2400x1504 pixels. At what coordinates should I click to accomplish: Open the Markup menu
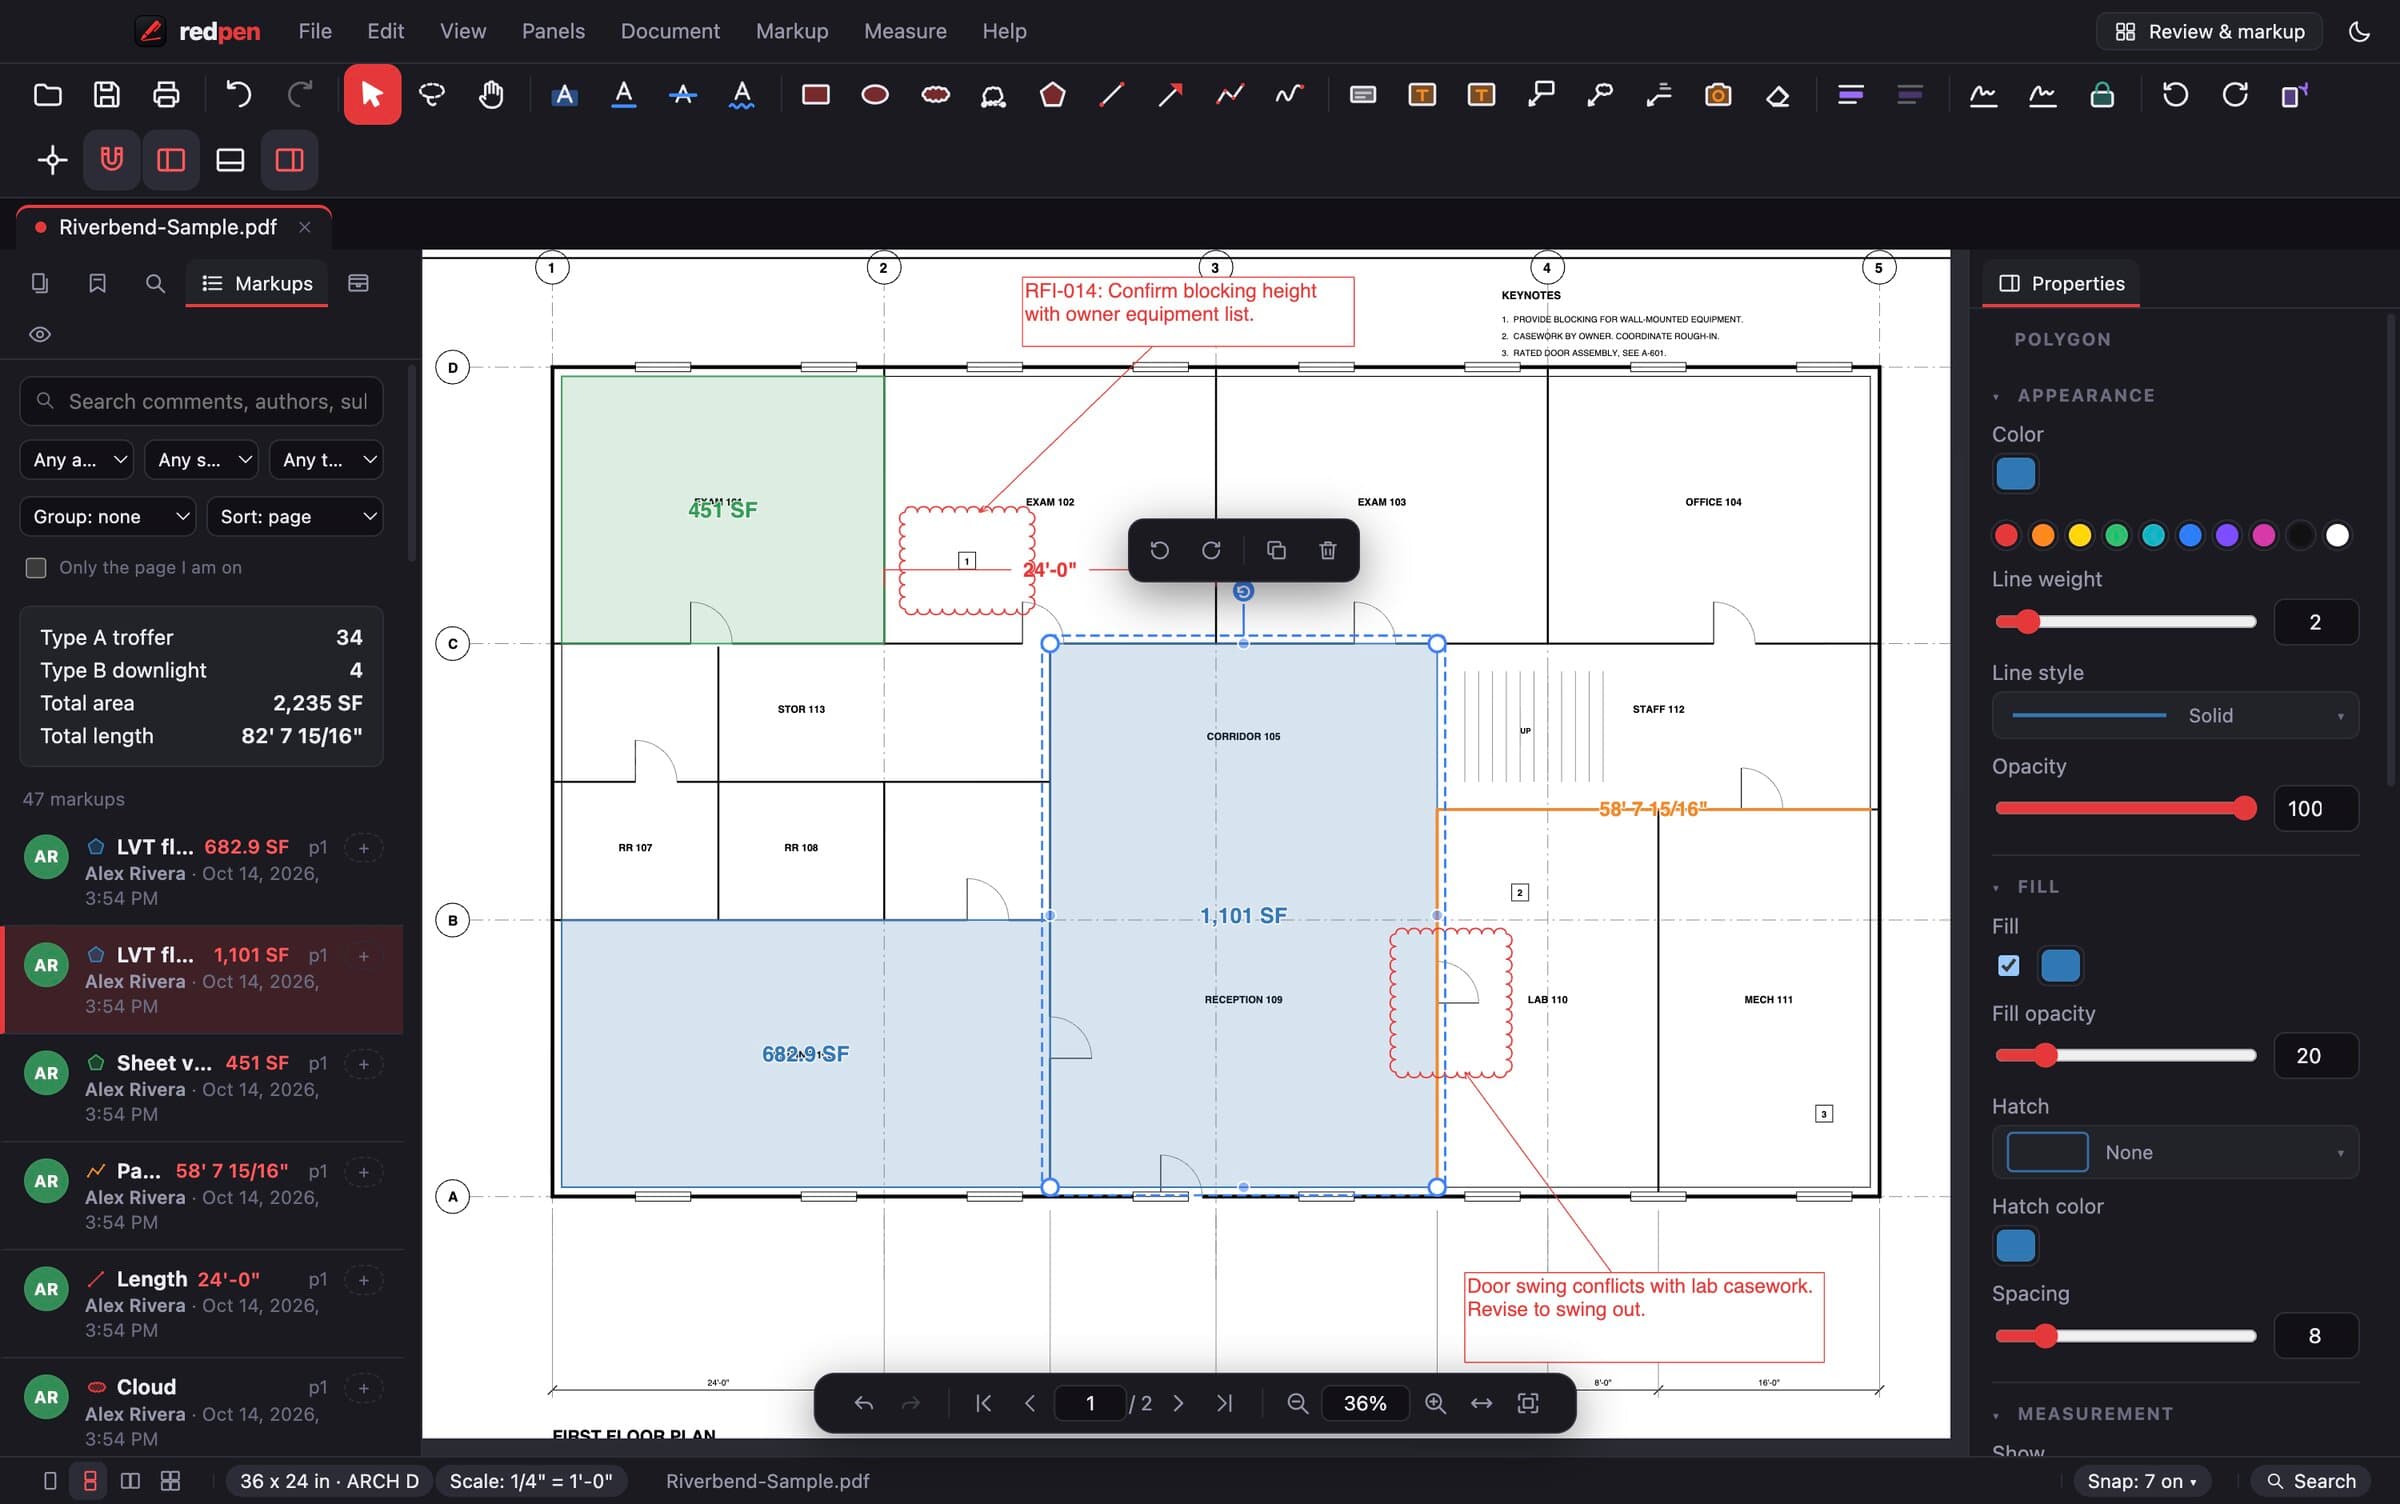[x=791, y=31]
